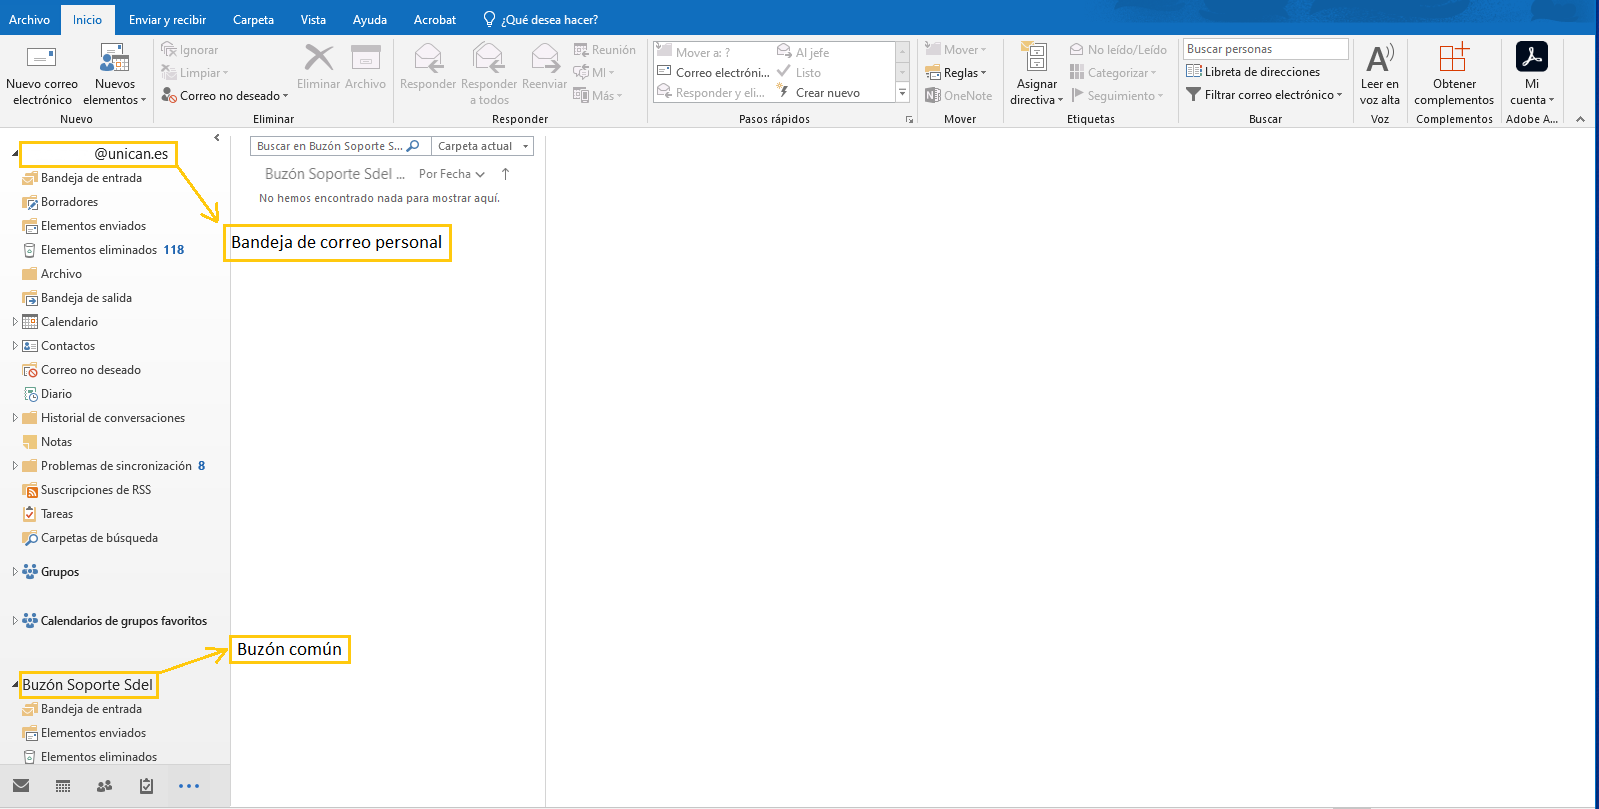Expand the Pasos rápidos gallery
This screenshot has width=1599, height=809.
[903, 93]
